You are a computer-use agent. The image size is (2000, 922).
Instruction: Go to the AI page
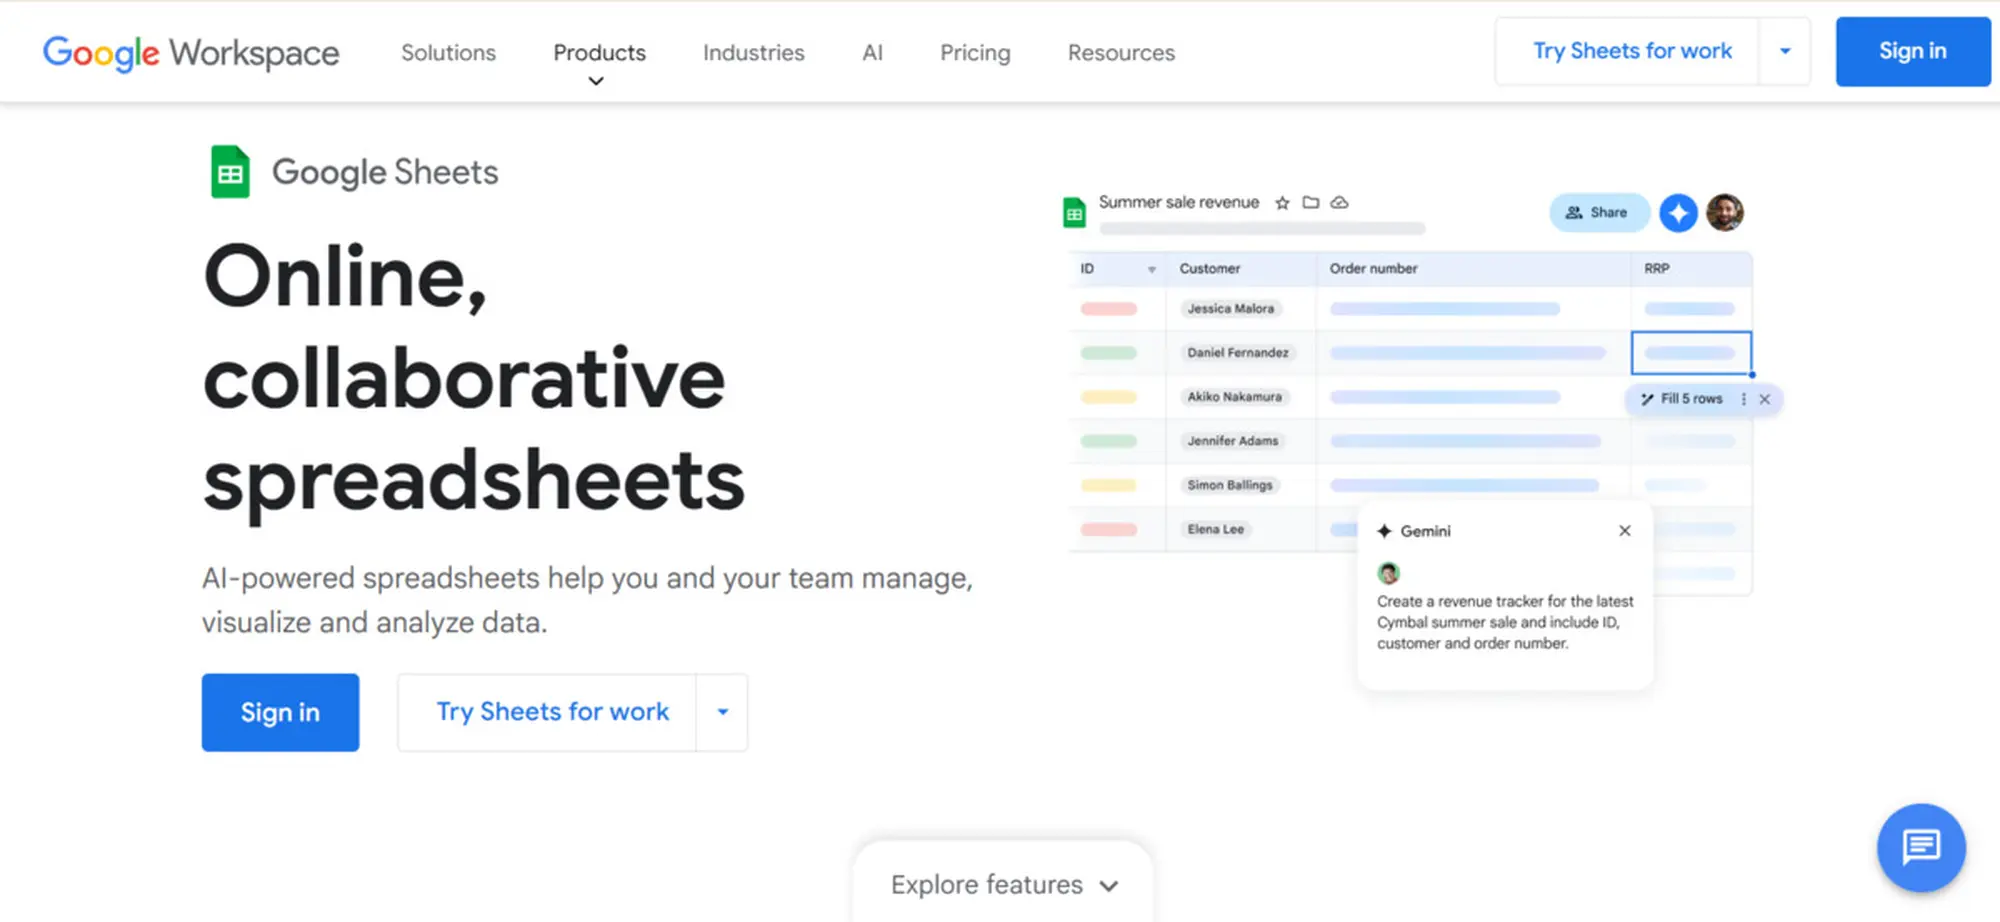(873, 52)
